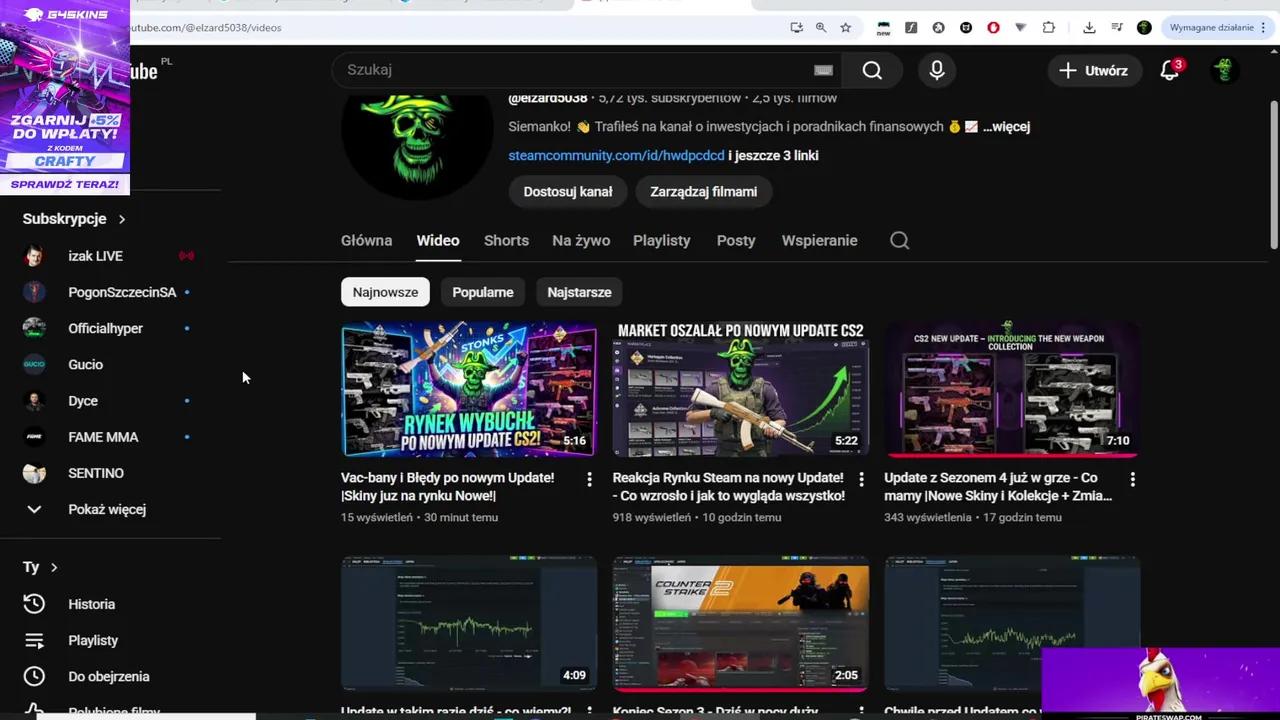Switch to the Posty channel tab

pos(736,240)
